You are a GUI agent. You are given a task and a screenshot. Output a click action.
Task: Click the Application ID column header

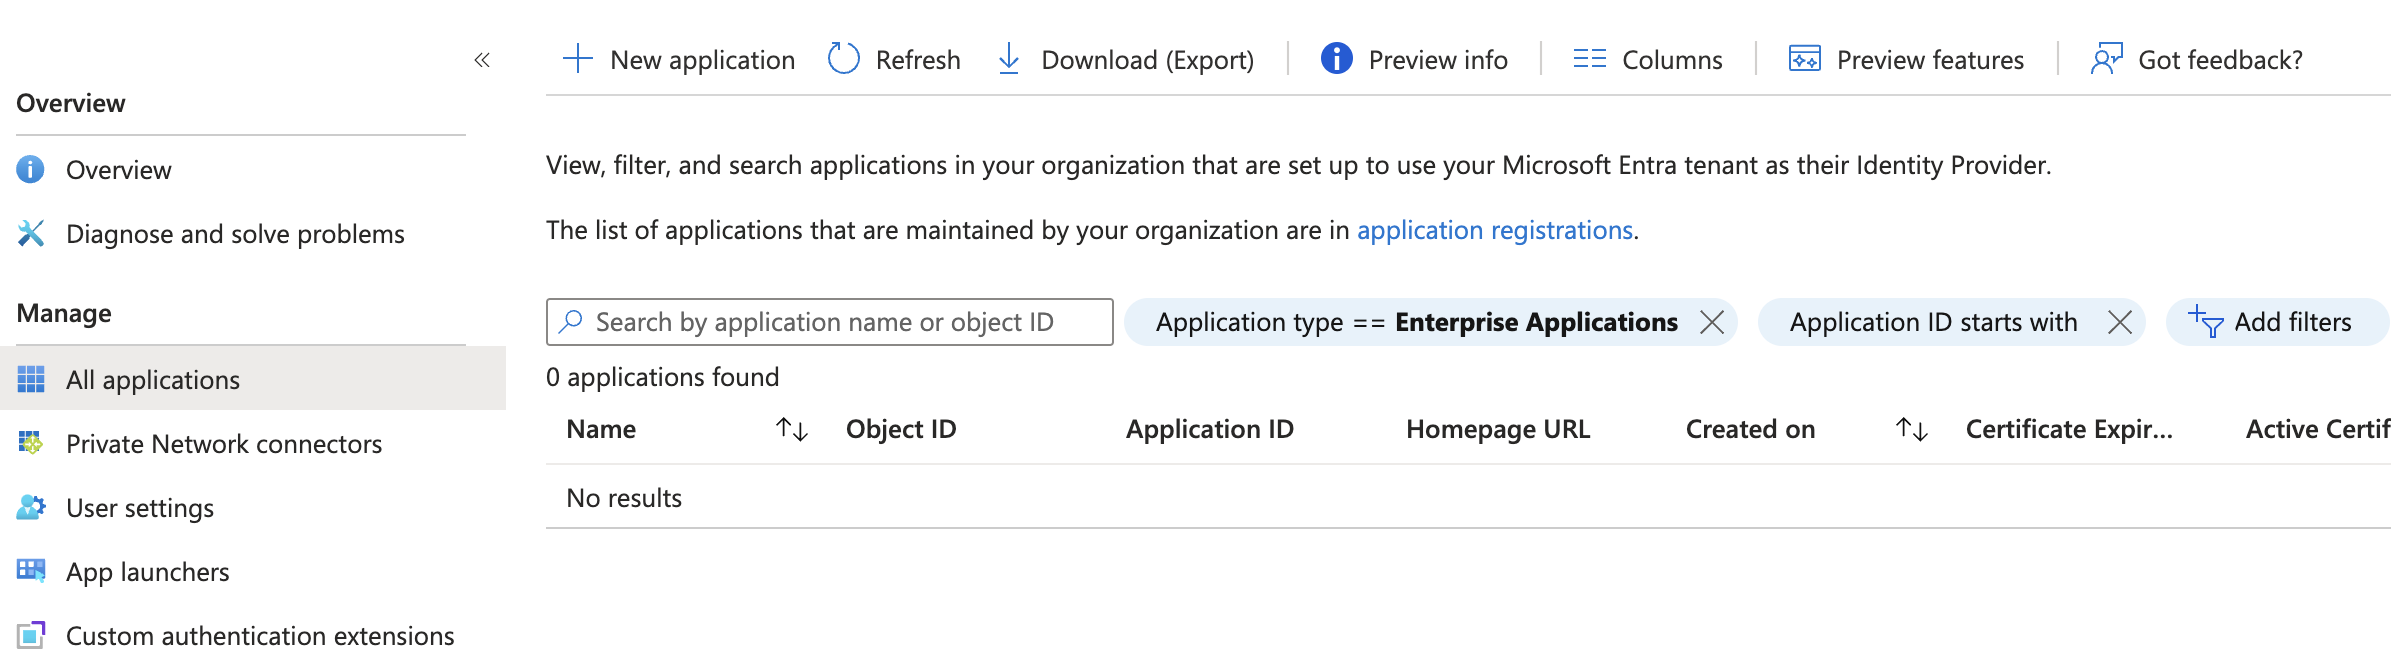[1210, 430]
